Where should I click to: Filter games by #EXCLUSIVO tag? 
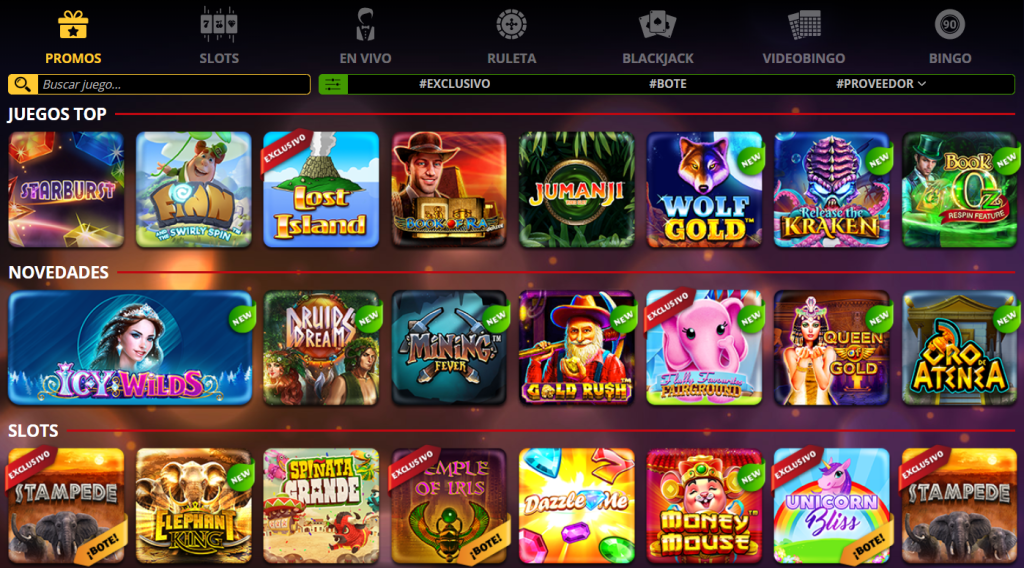tap(455, 84)
